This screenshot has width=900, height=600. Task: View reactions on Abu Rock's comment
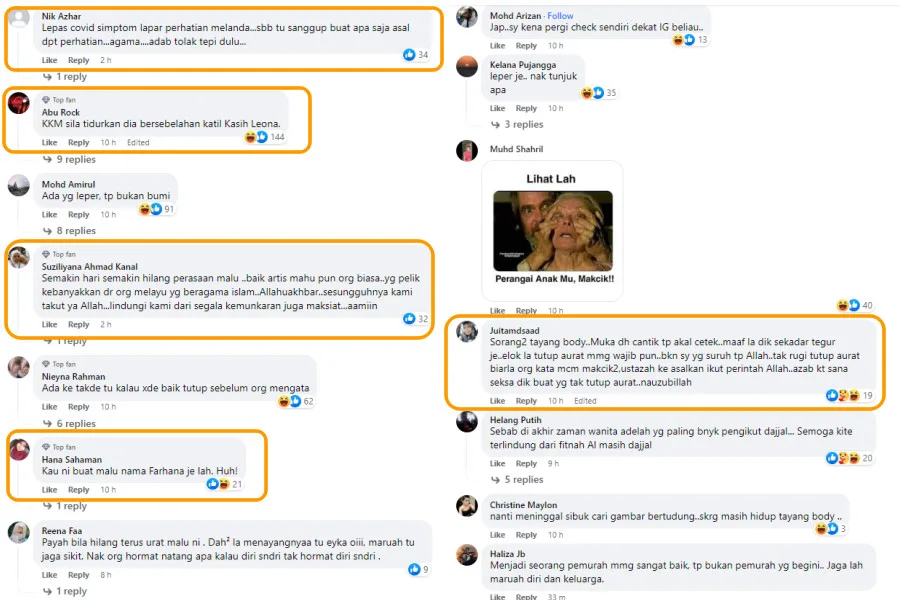click(264, 137)
